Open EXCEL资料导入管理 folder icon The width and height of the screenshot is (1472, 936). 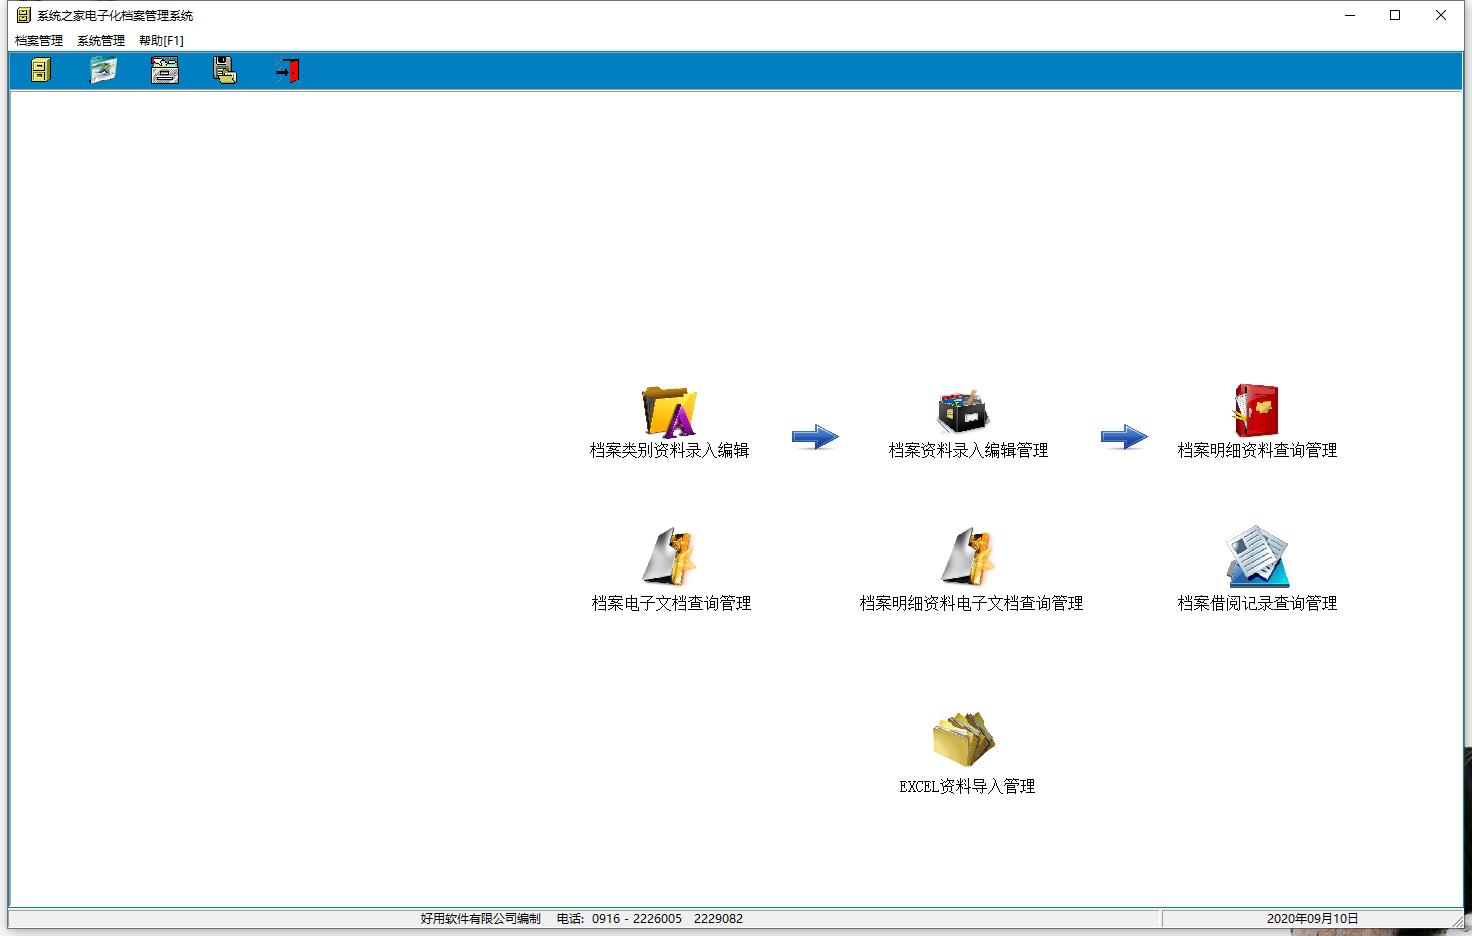coord(963,739)
